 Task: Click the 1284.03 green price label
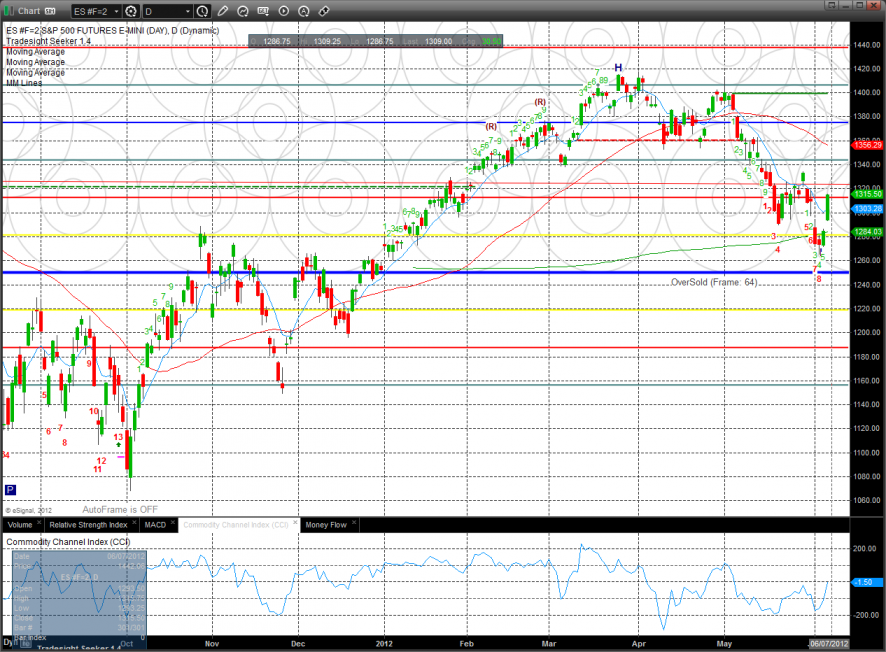(867, 232)
